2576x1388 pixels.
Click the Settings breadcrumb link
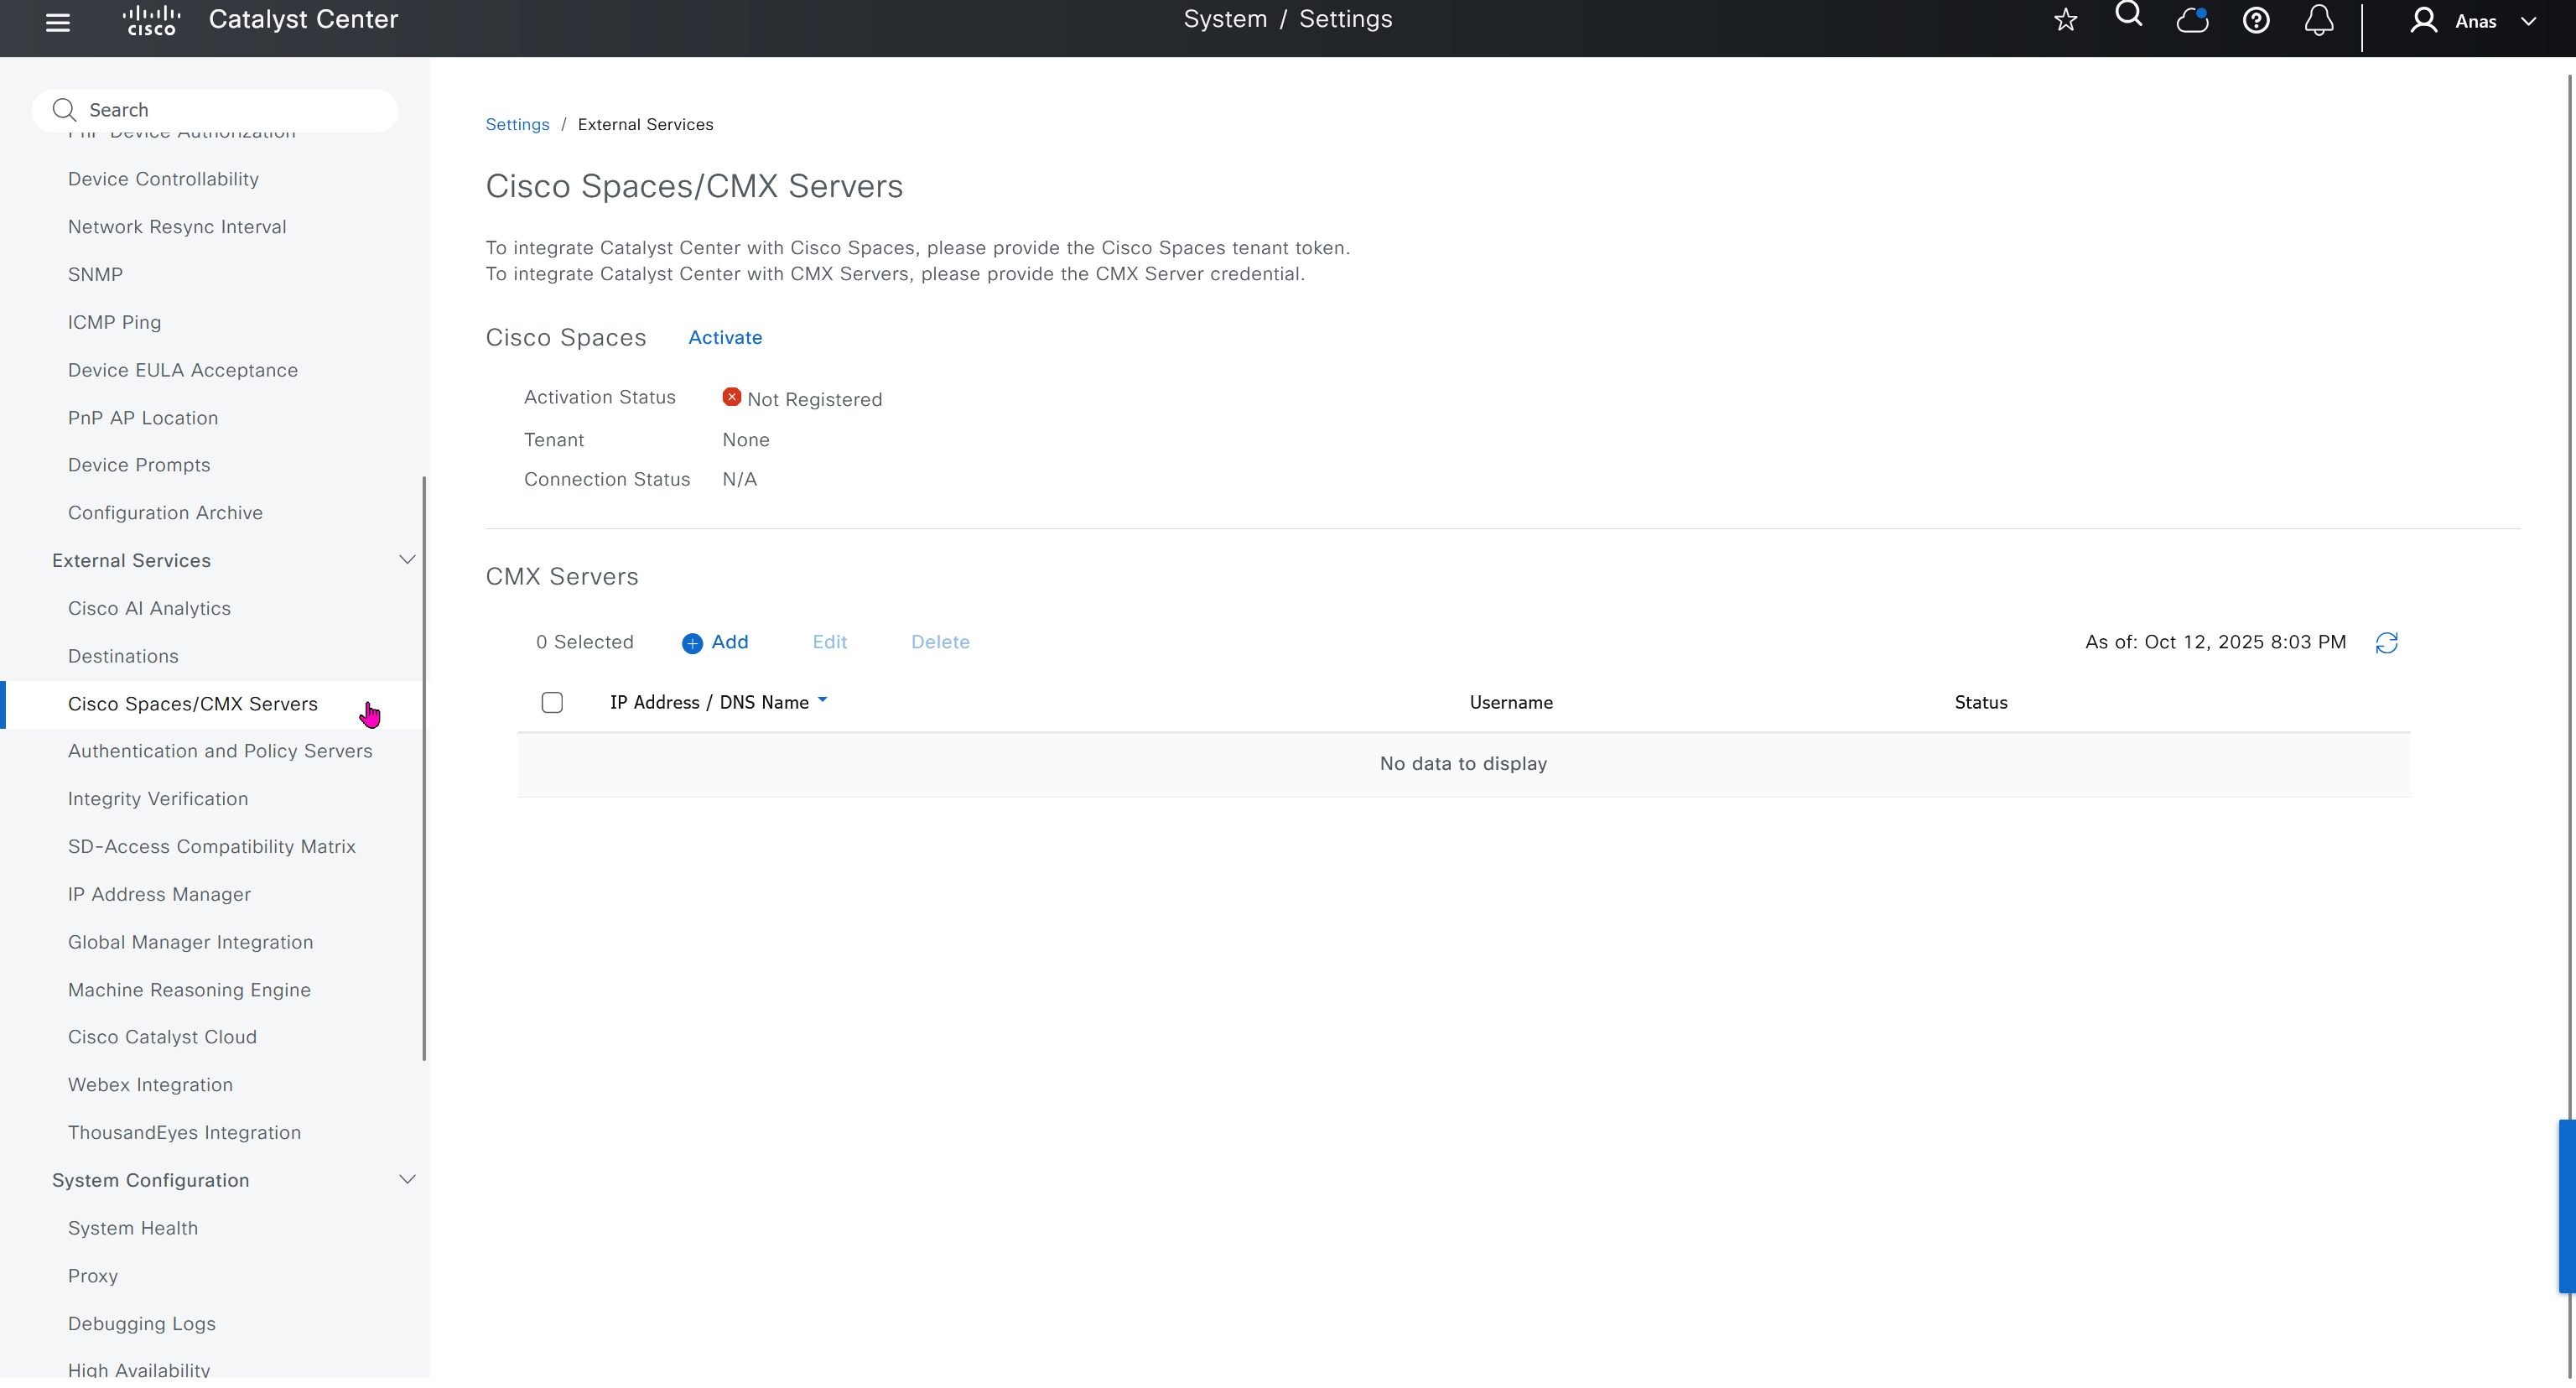[517, 124]
